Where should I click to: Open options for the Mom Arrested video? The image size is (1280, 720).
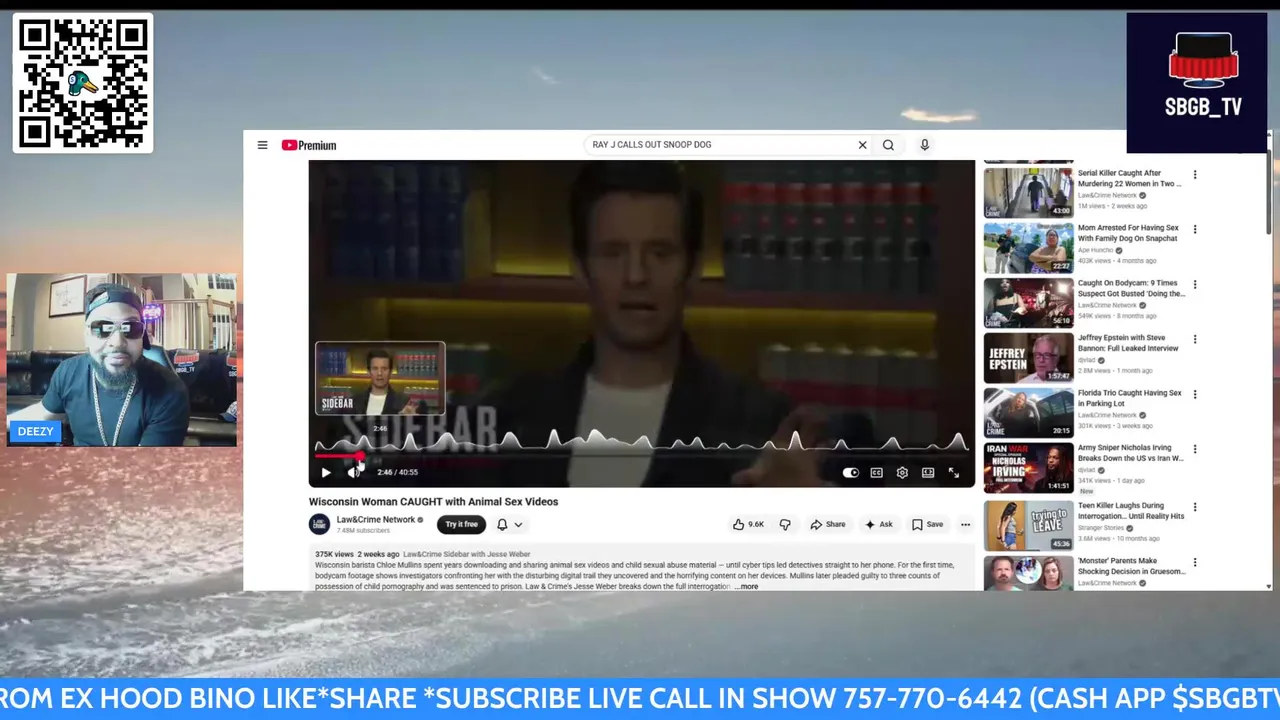pyautogui.click(x=1194, y=230)
